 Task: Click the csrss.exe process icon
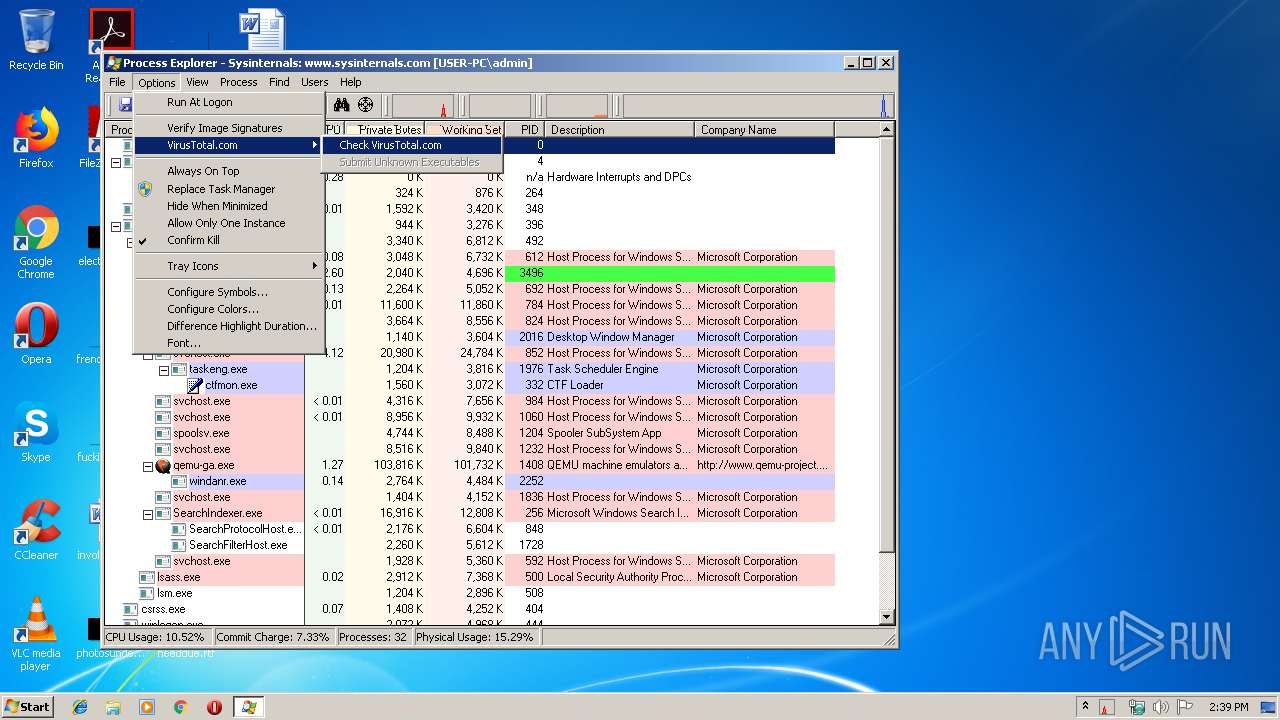[131, 609]
